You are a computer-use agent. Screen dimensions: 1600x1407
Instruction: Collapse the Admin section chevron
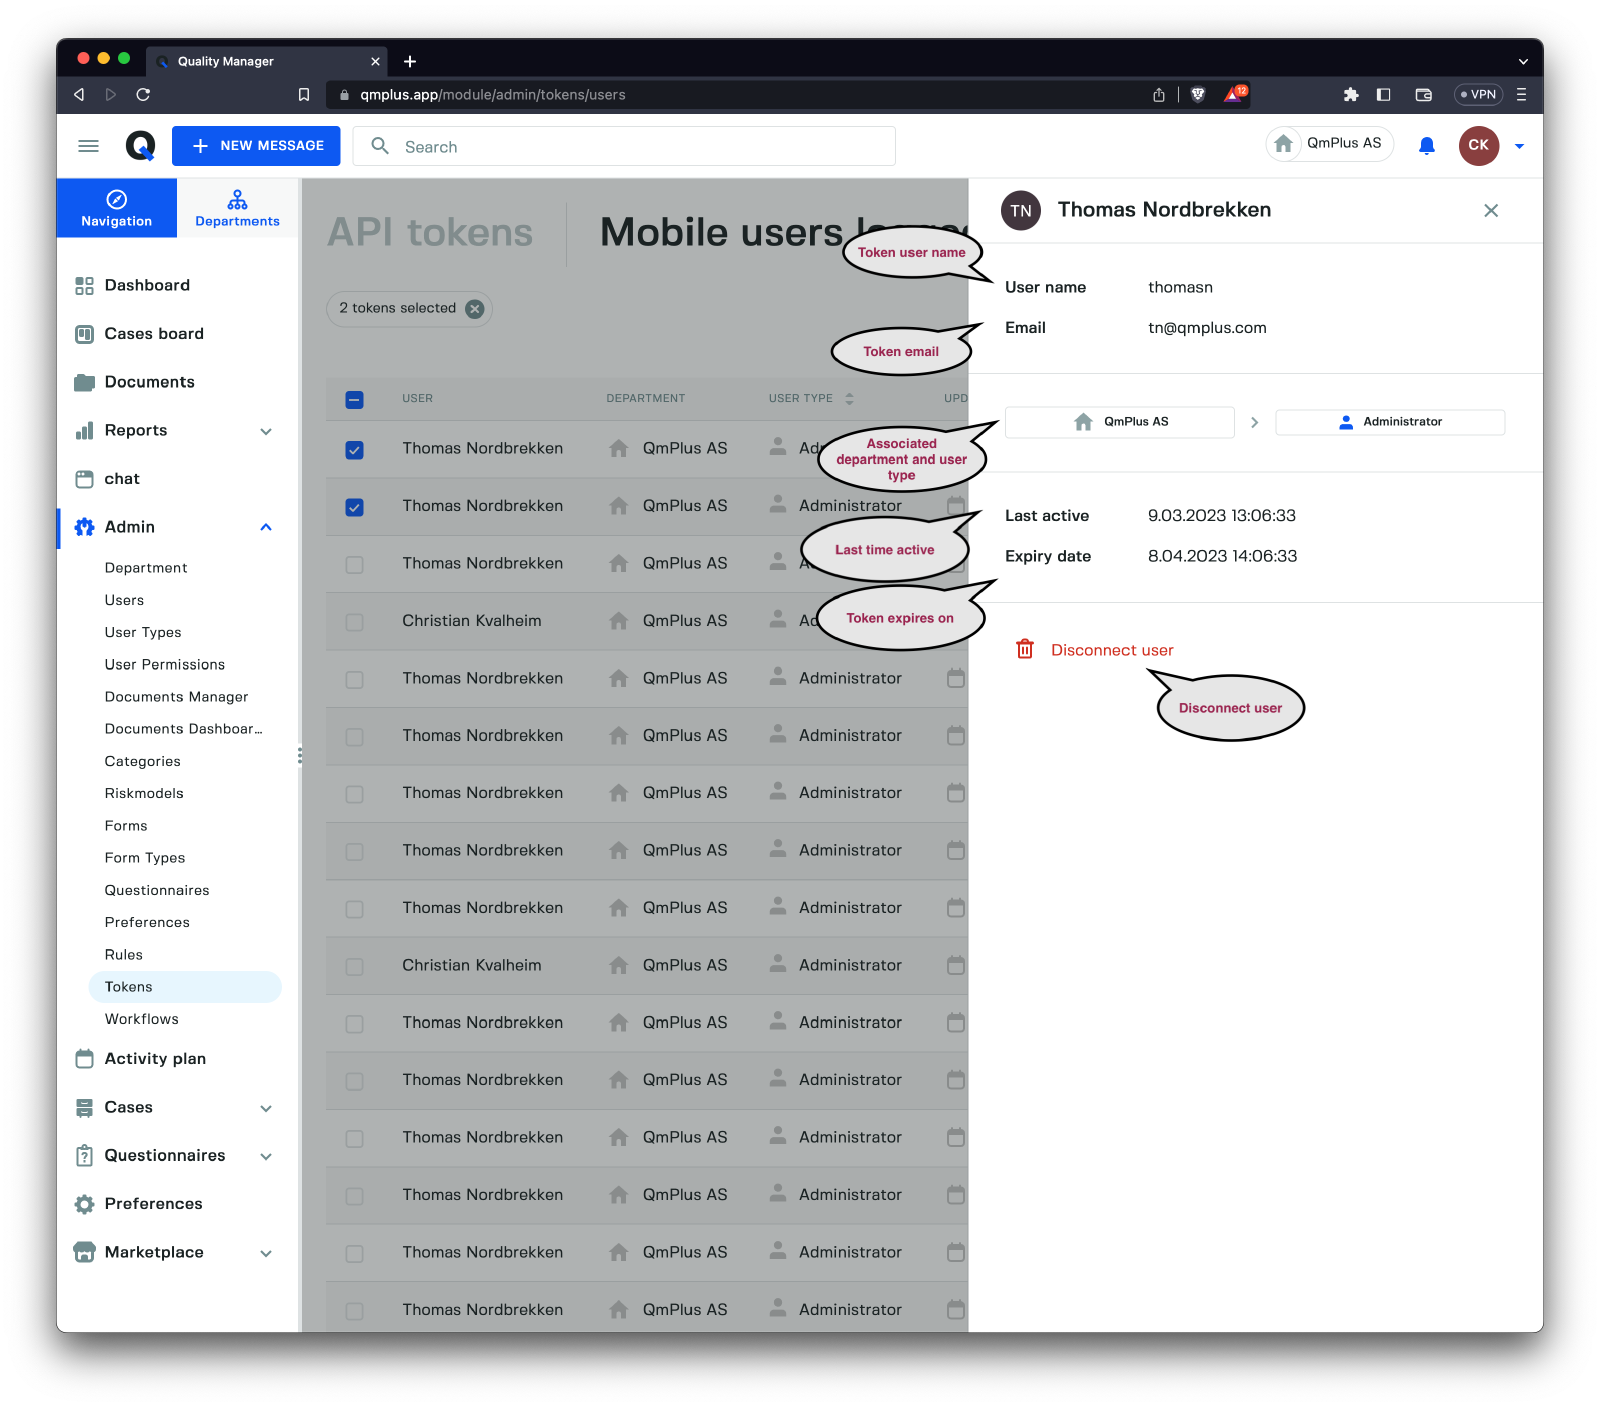coord(266,527)
